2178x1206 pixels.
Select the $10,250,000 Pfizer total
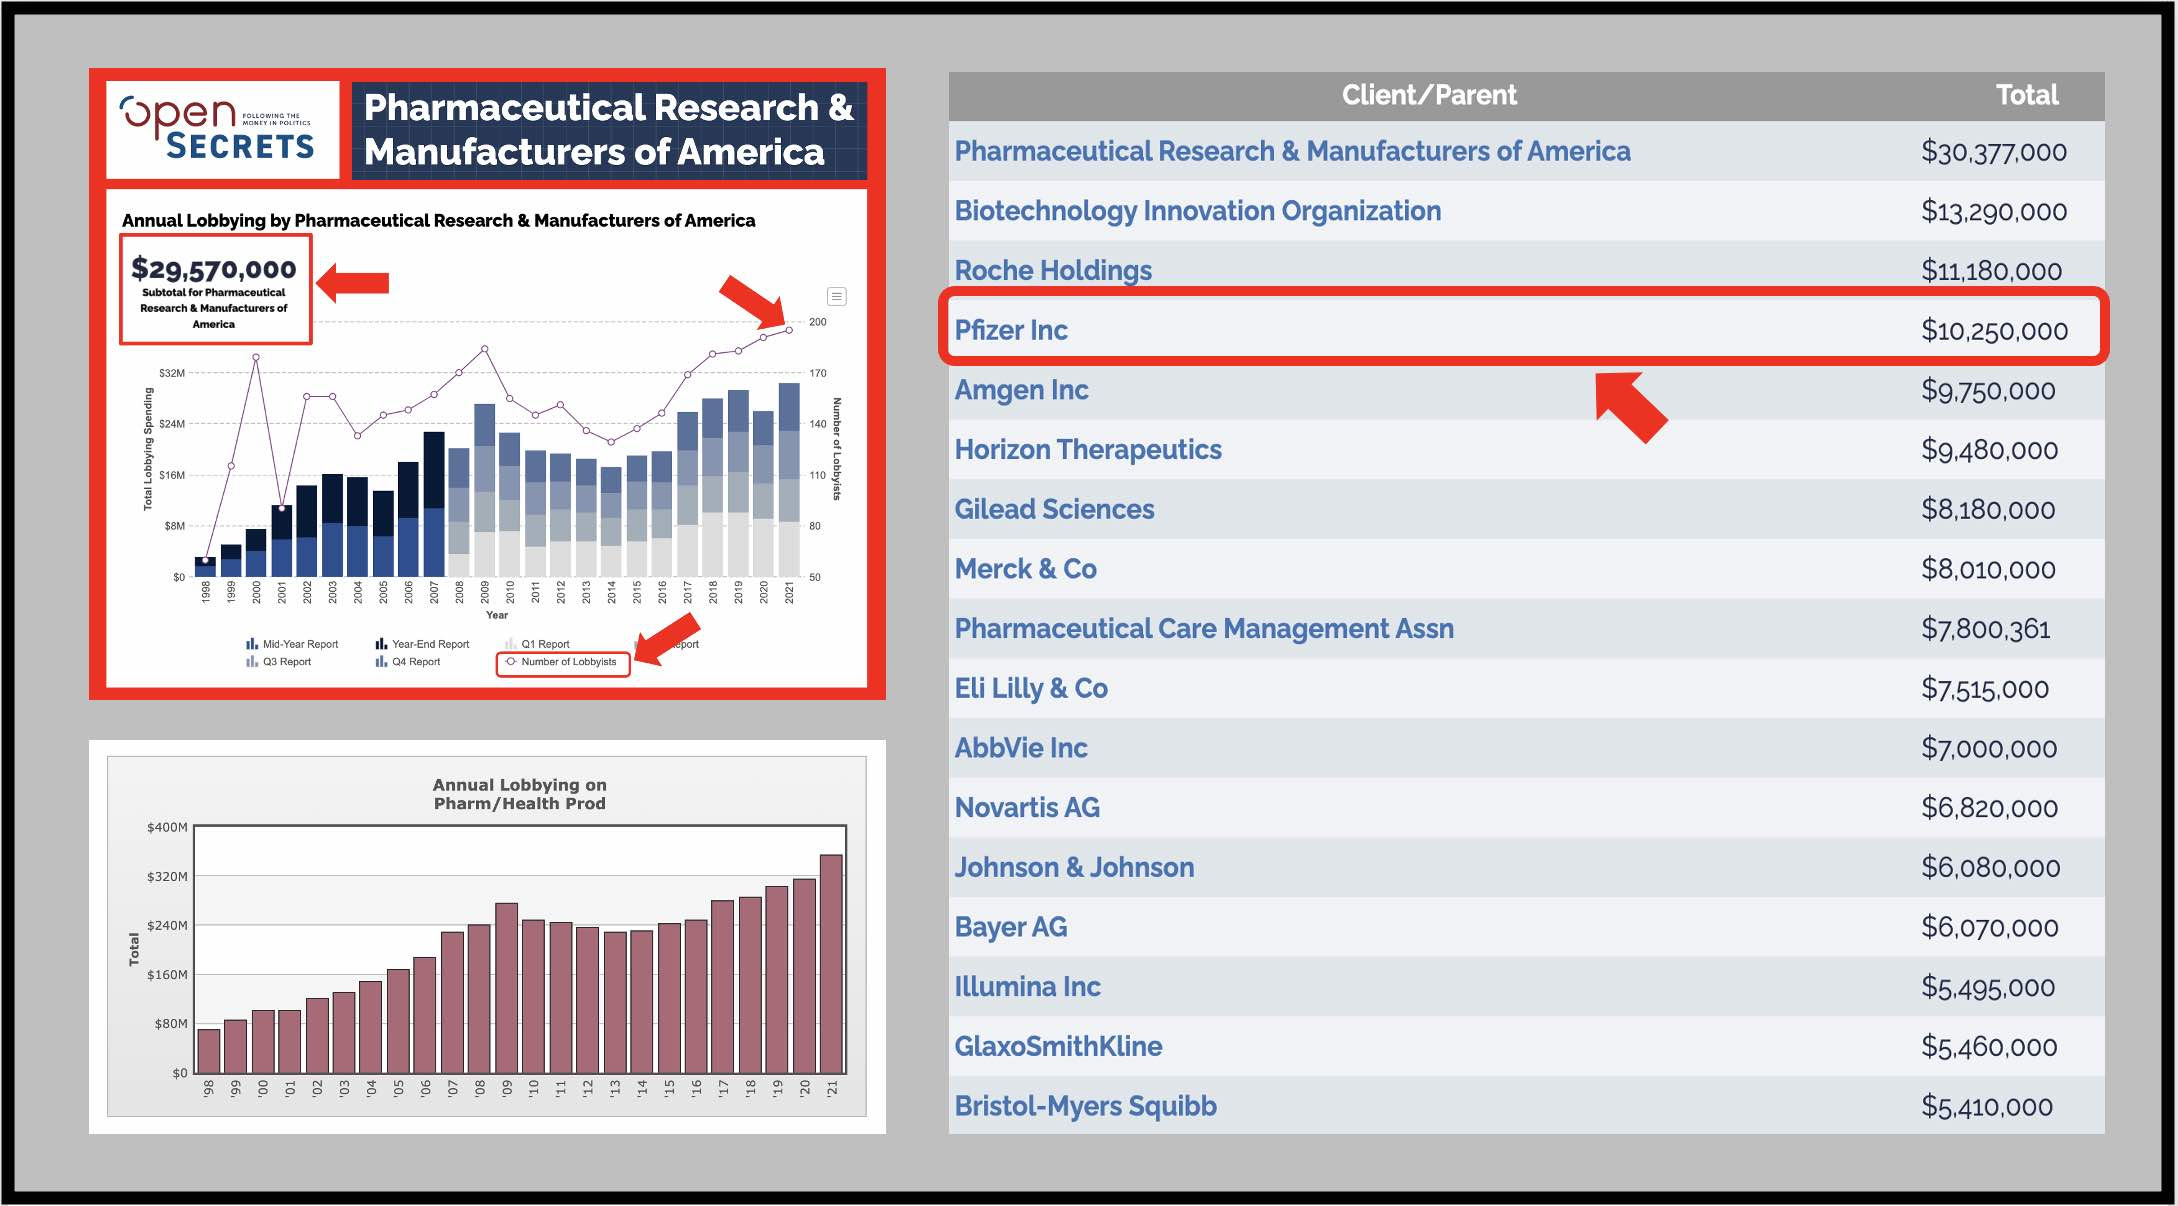(x=1994, y=331)
